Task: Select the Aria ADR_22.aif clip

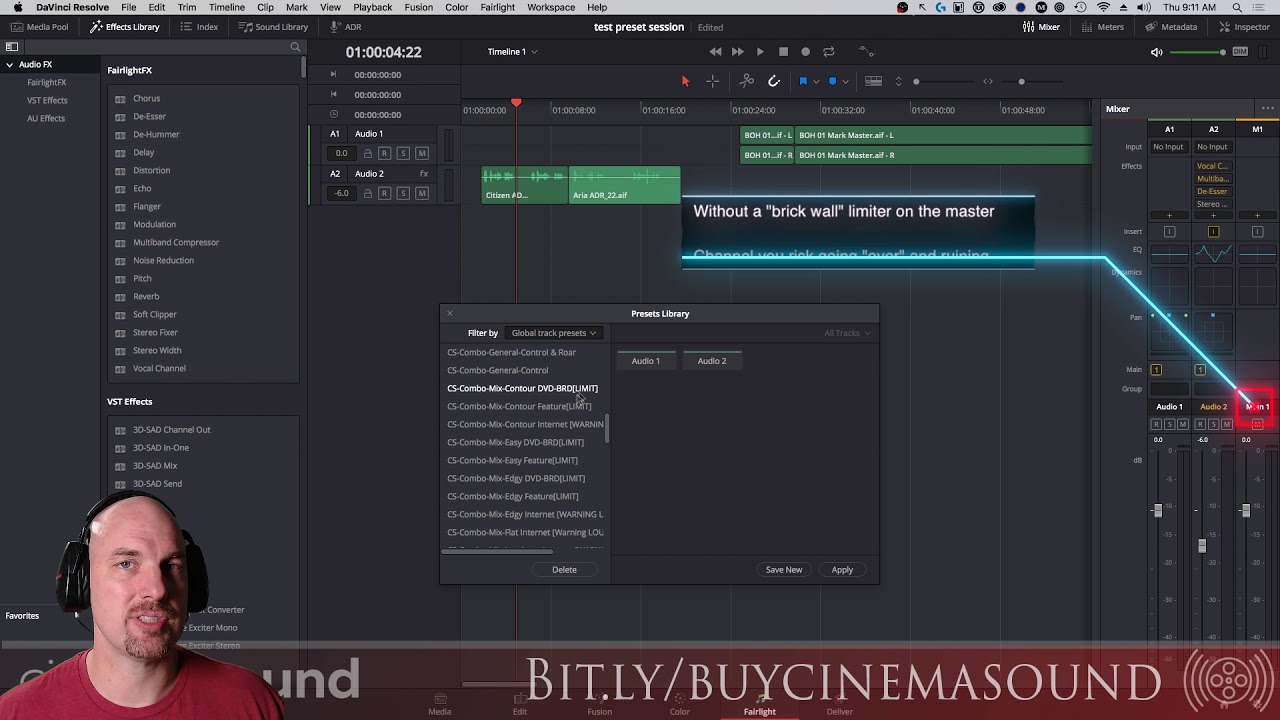Action: click(625, 185)
